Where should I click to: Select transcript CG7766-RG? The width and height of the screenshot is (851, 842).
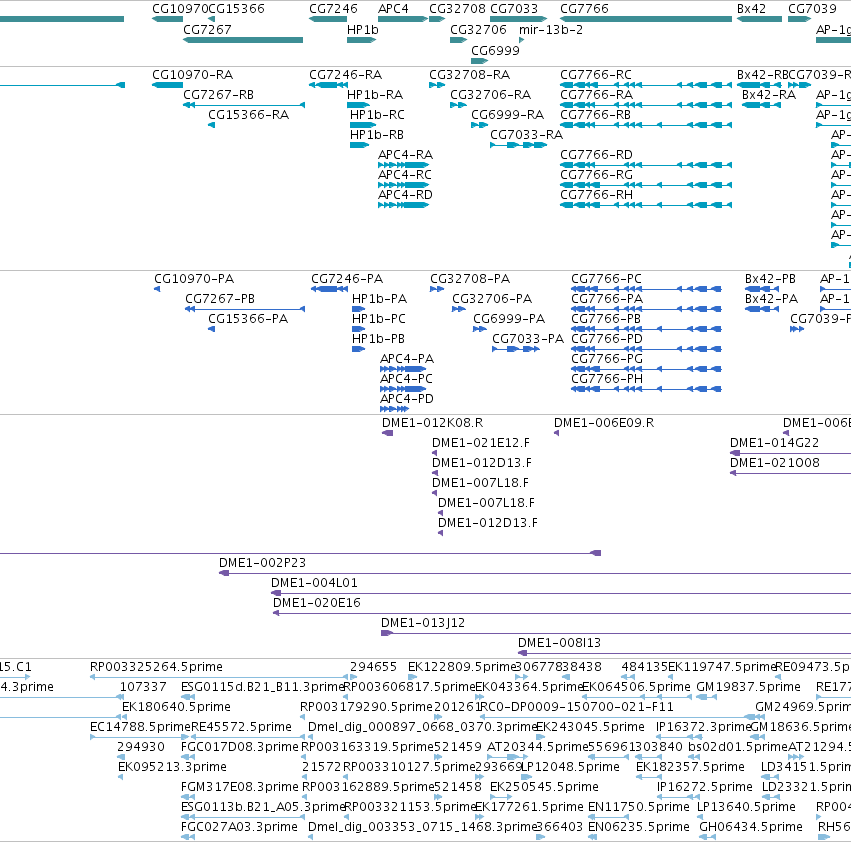coord(646,185)
